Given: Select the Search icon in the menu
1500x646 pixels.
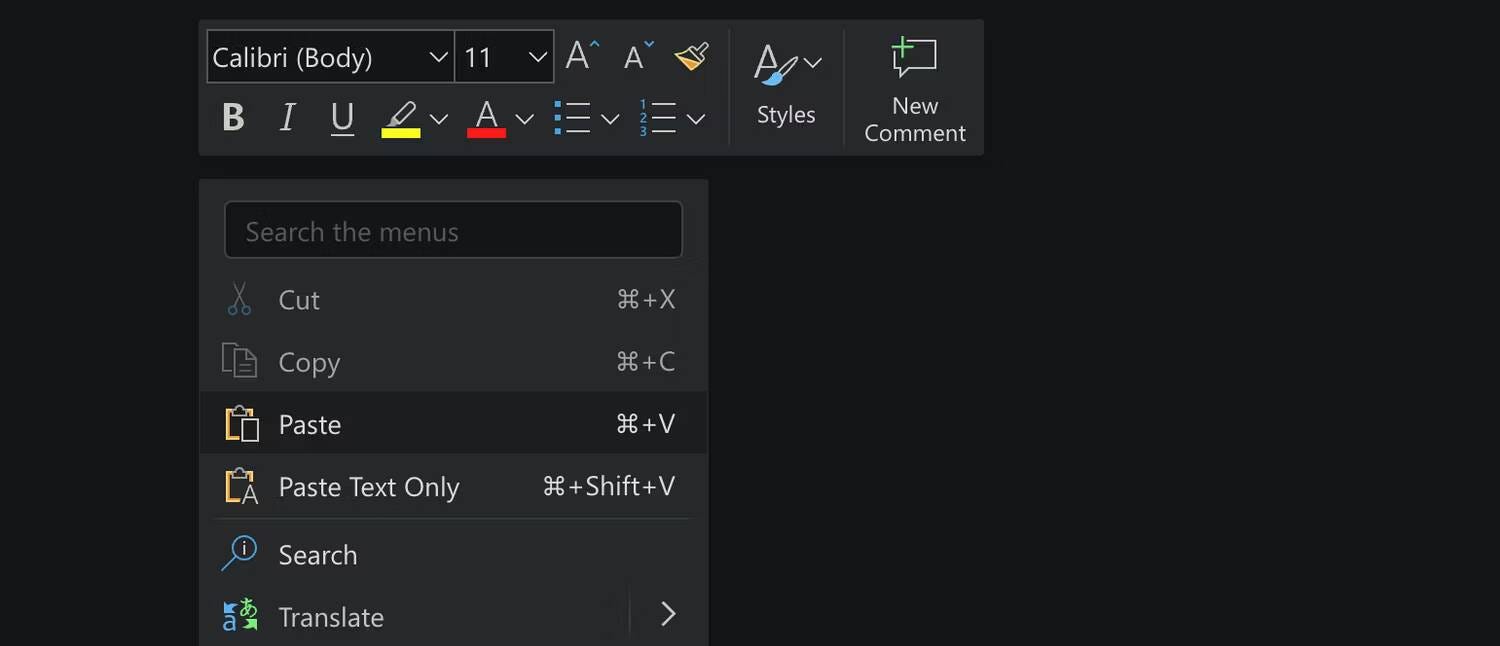Looking at the screenshot, I should pos(239,554).
